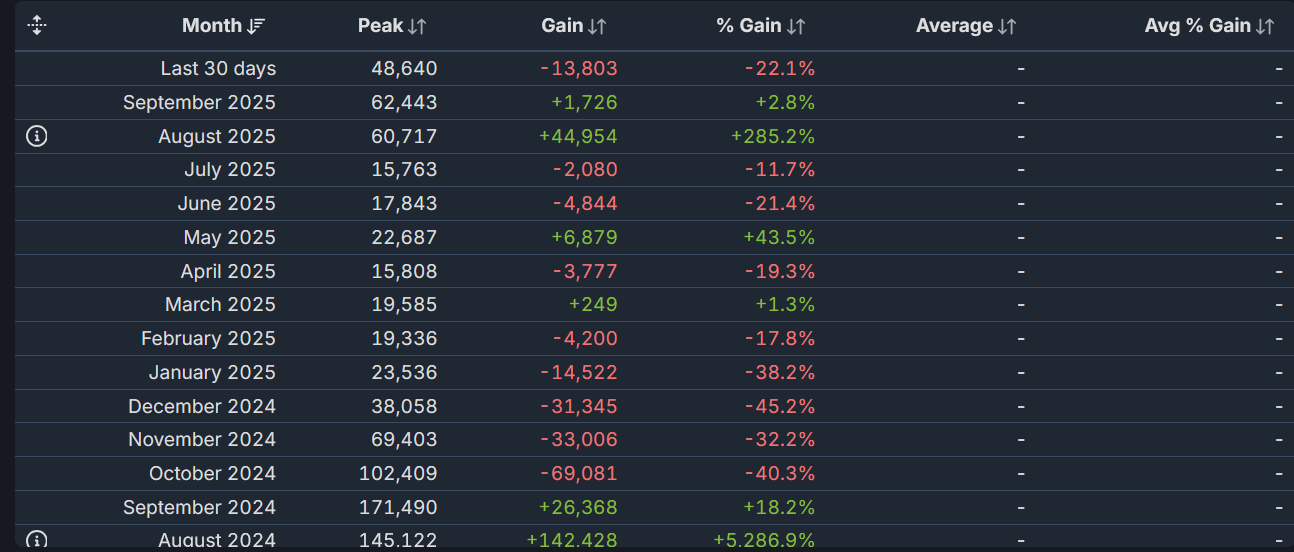Viewport: 1294px width, 552px height.
Task: Select the January 2025 month cell
Action: pos(212,373)
